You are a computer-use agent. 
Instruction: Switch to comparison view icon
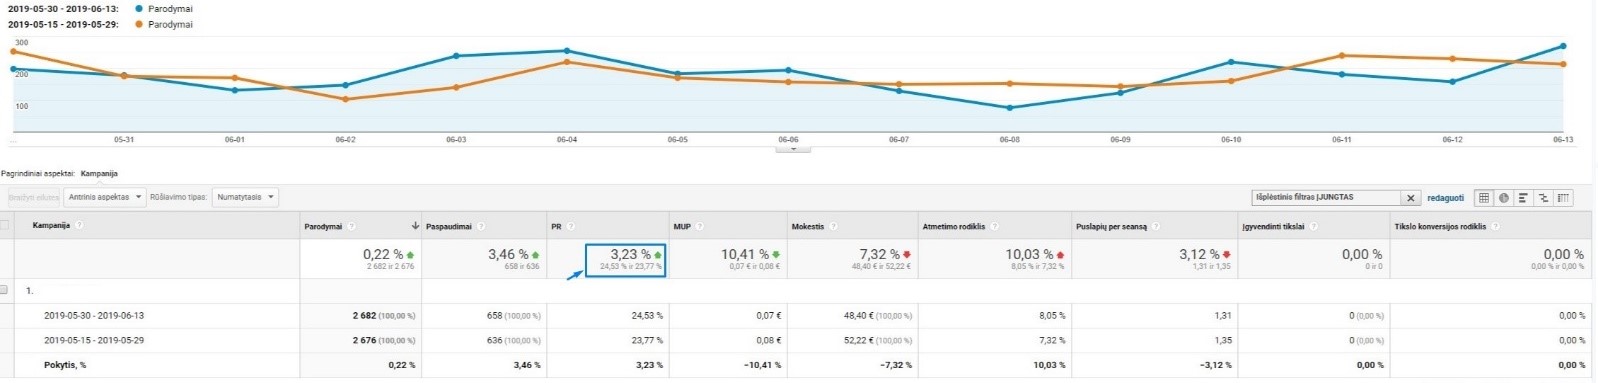1543,198
